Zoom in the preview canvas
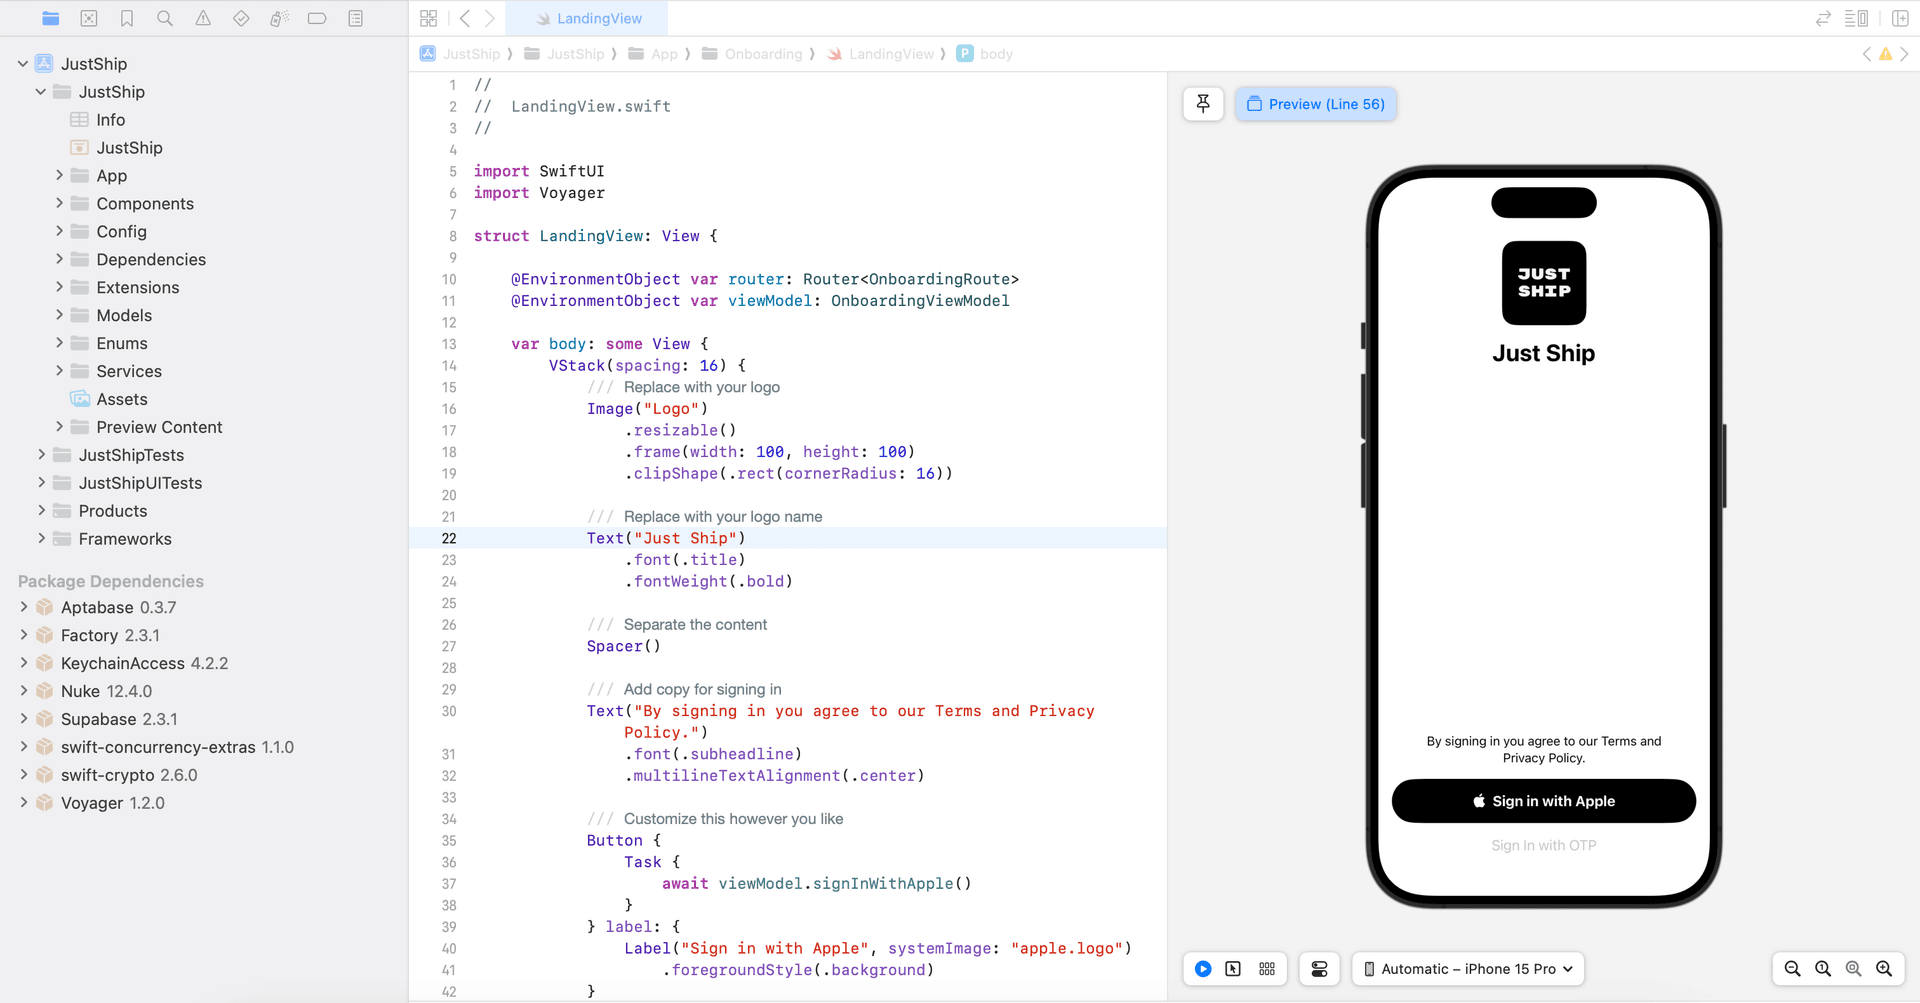 point(1884,969)
